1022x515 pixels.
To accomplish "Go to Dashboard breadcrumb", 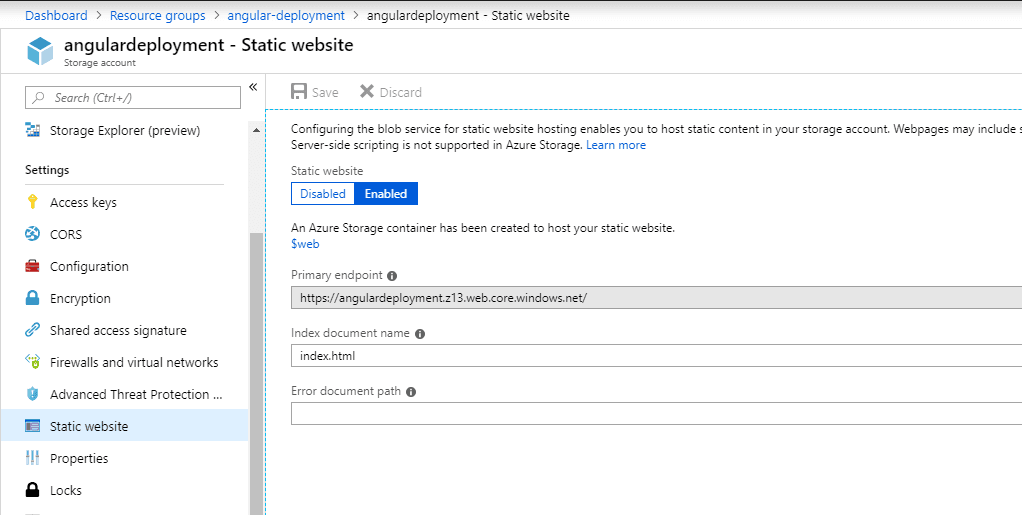I will (x=56, y=15).
